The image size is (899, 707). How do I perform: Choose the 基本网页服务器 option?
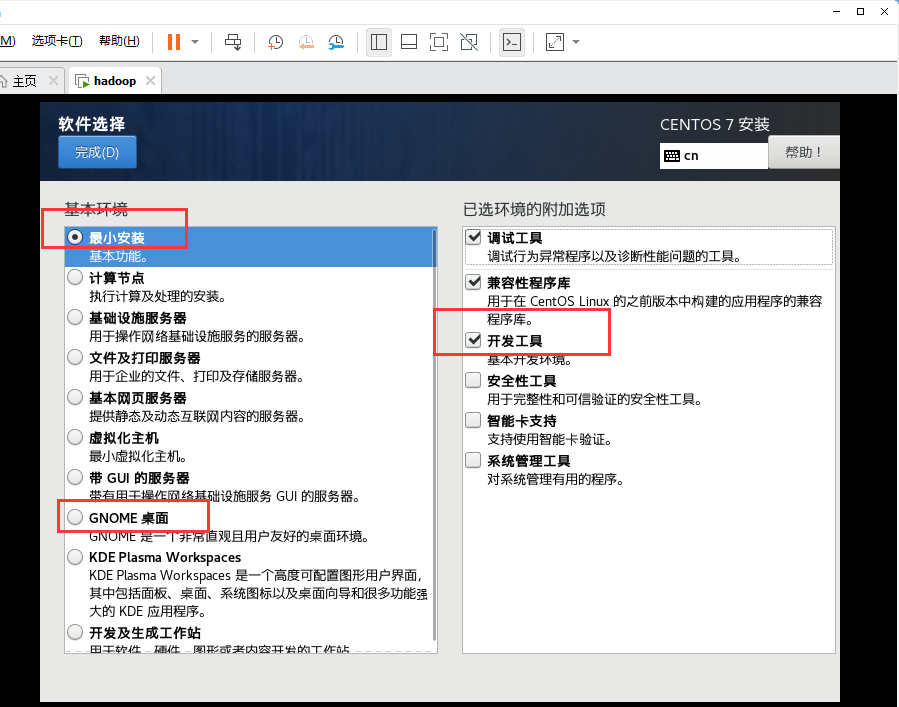pos(75,397)
